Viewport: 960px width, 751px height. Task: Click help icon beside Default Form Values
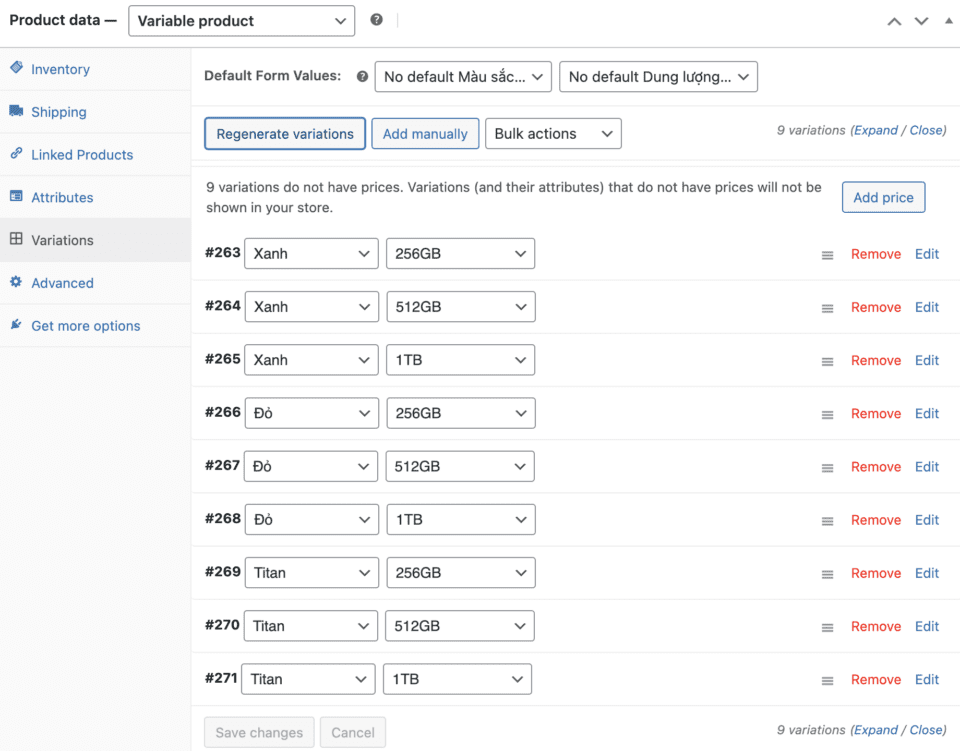tap(362, 77)
